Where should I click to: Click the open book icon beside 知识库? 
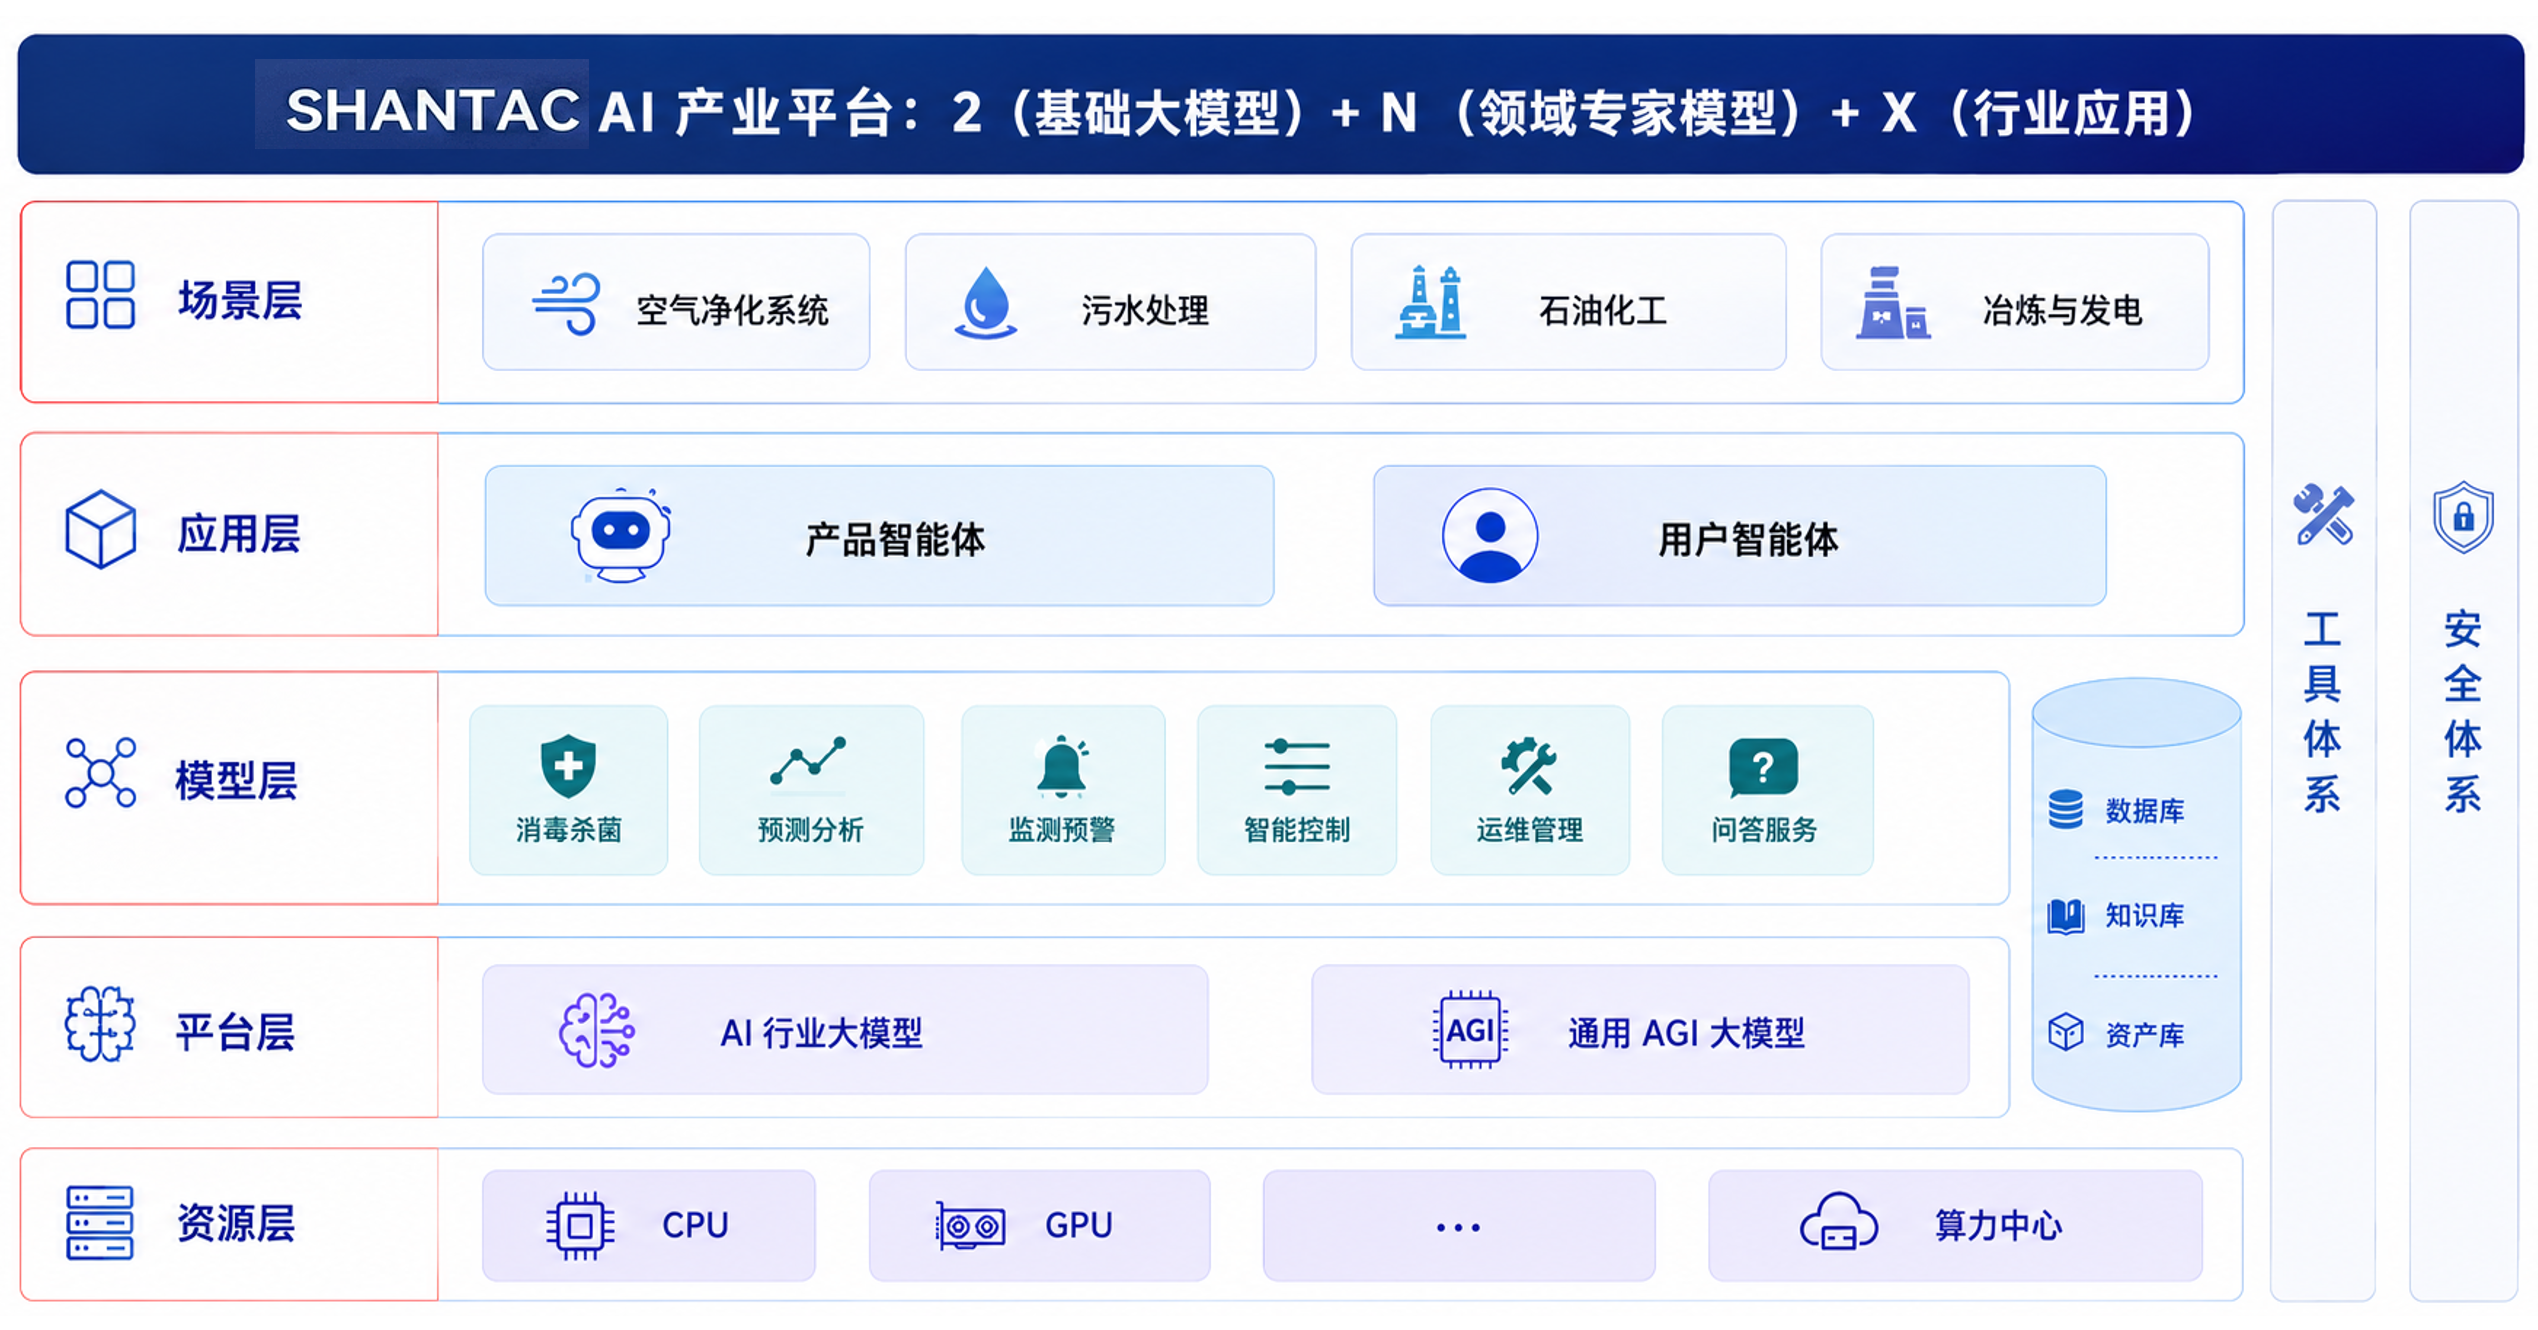(2065, 916)
